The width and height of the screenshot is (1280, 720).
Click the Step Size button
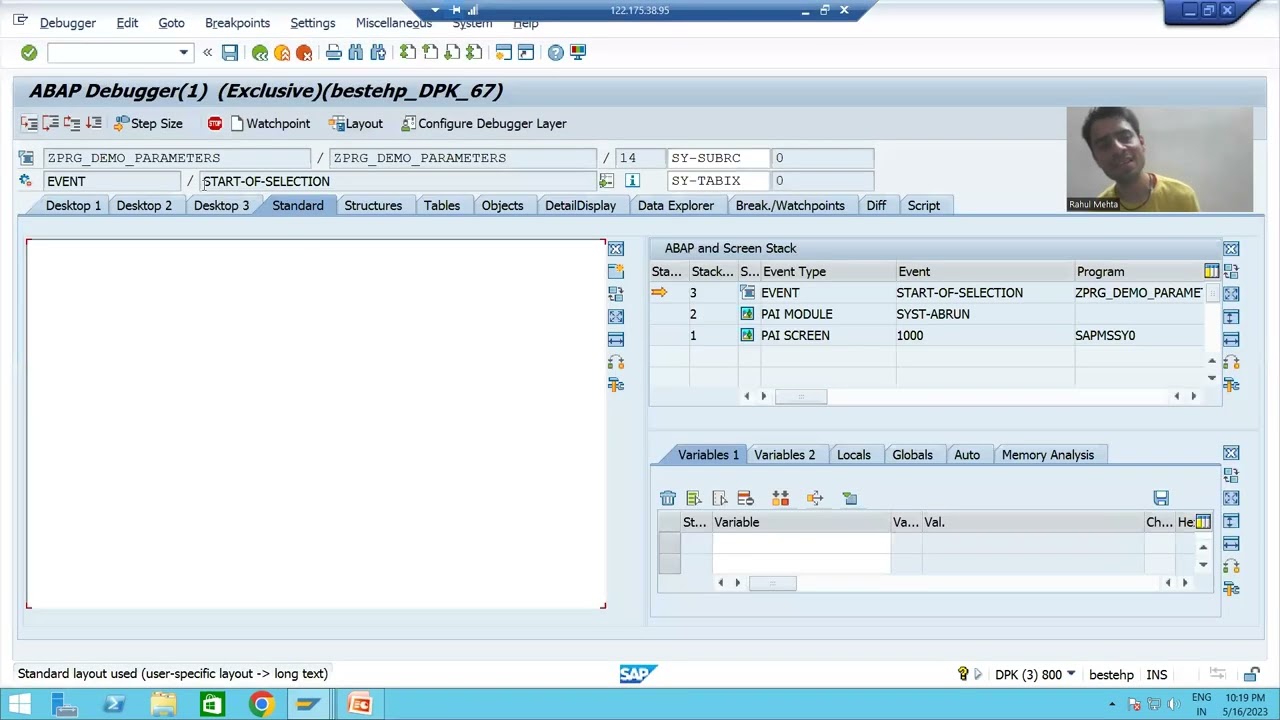pyautogui.click(x=148, y=123)
